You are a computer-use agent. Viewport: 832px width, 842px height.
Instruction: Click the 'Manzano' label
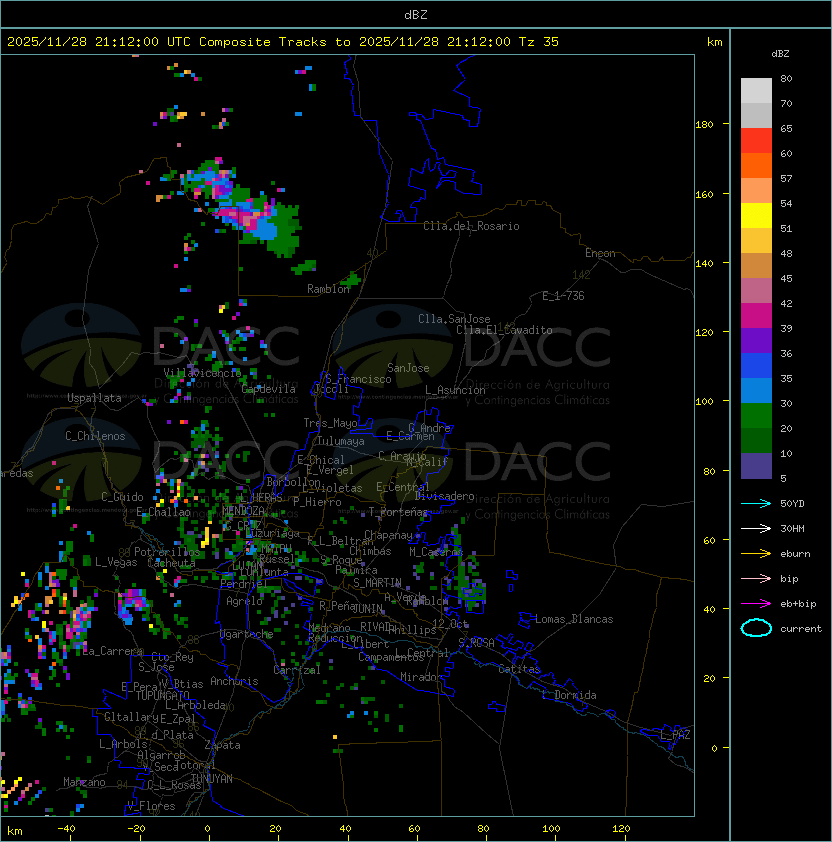tap(84, 782)
